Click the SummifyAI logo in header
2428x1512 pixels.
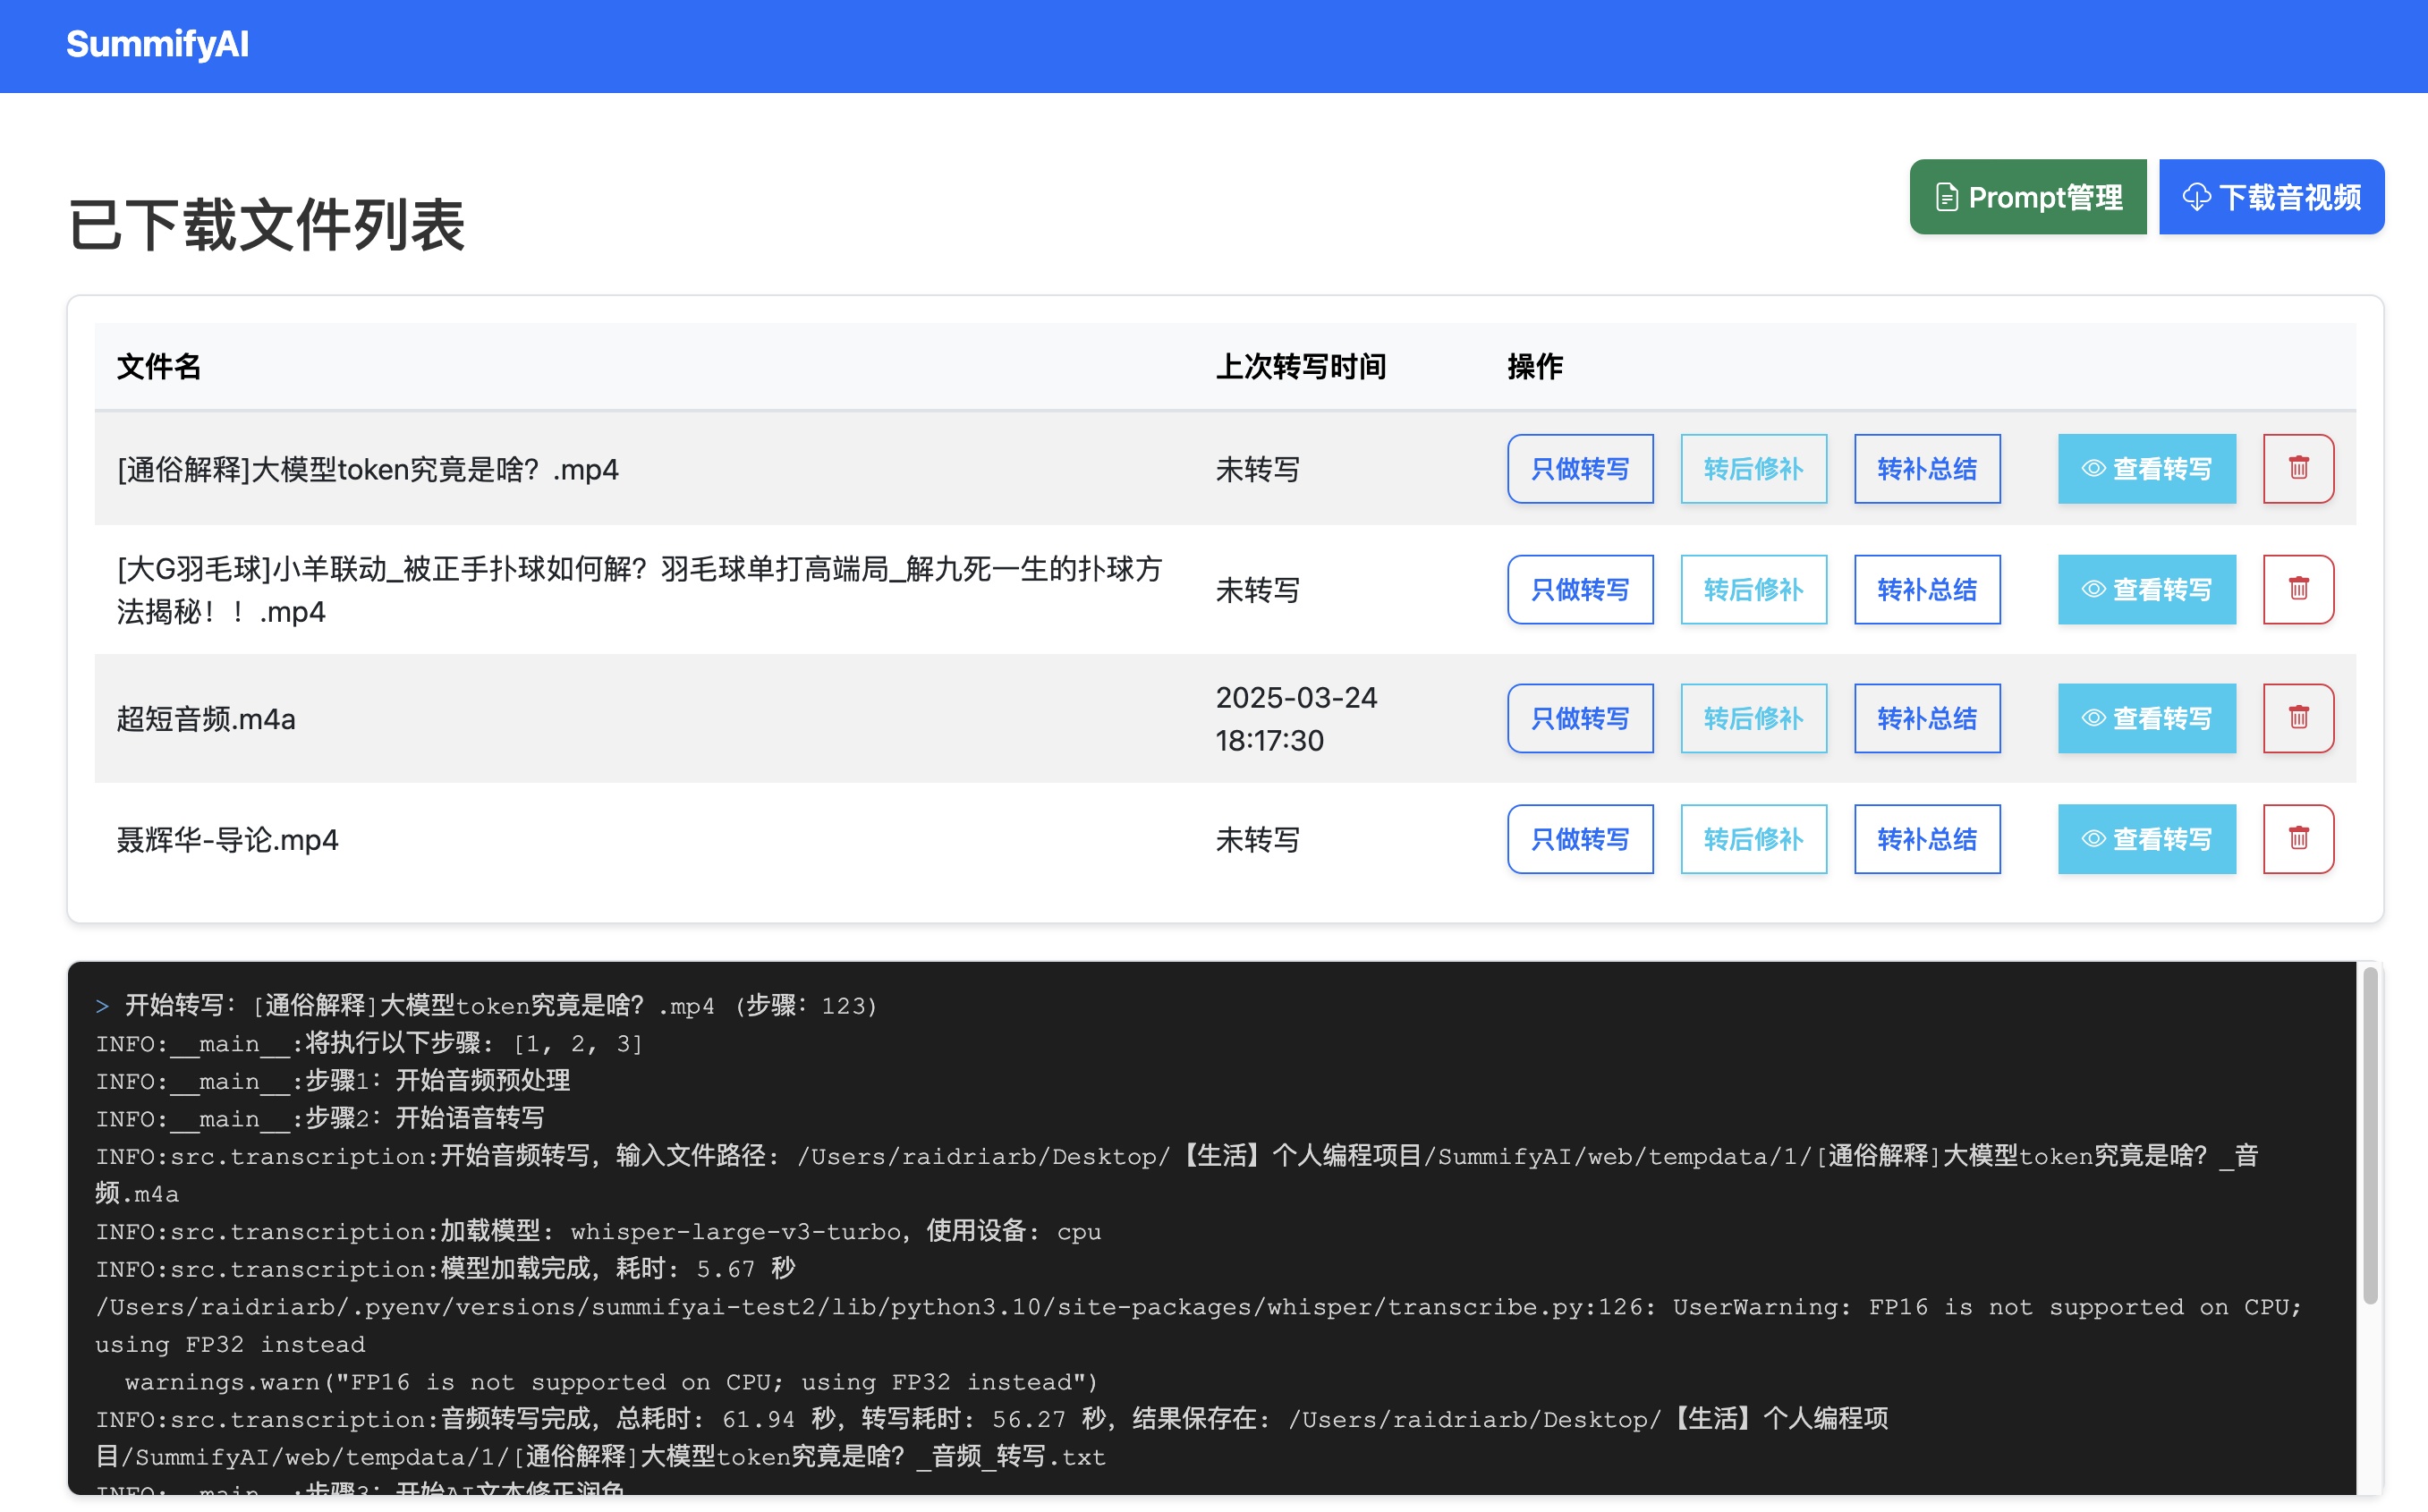pos(157,44)
